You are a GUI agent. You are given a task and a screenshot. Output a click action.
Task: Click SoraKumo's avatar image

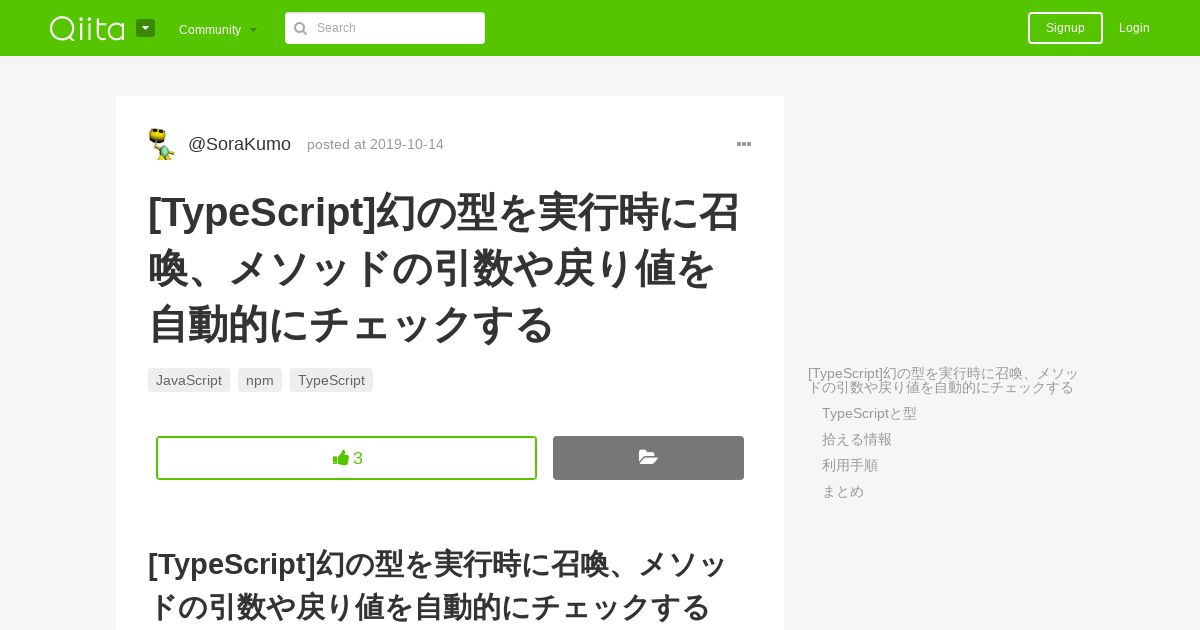pyautogui.click(x=162, y=144)
